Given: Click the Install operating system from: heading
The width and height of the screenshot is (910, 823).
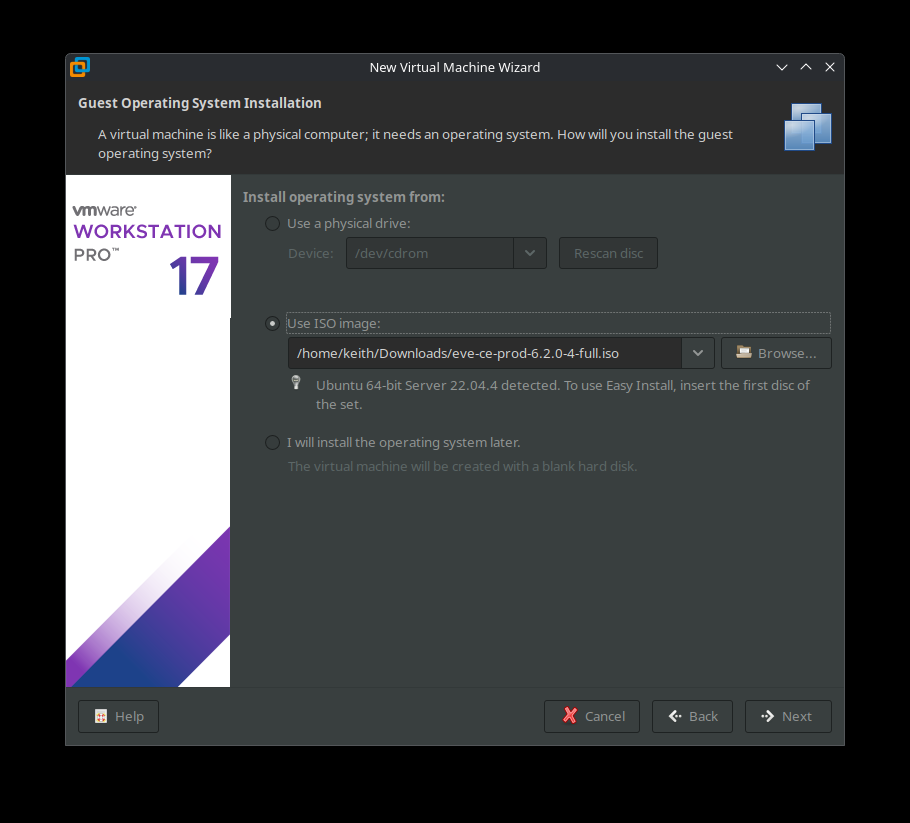Looking at the screenshot, I should pyautogui.click(x=344, y=197).
